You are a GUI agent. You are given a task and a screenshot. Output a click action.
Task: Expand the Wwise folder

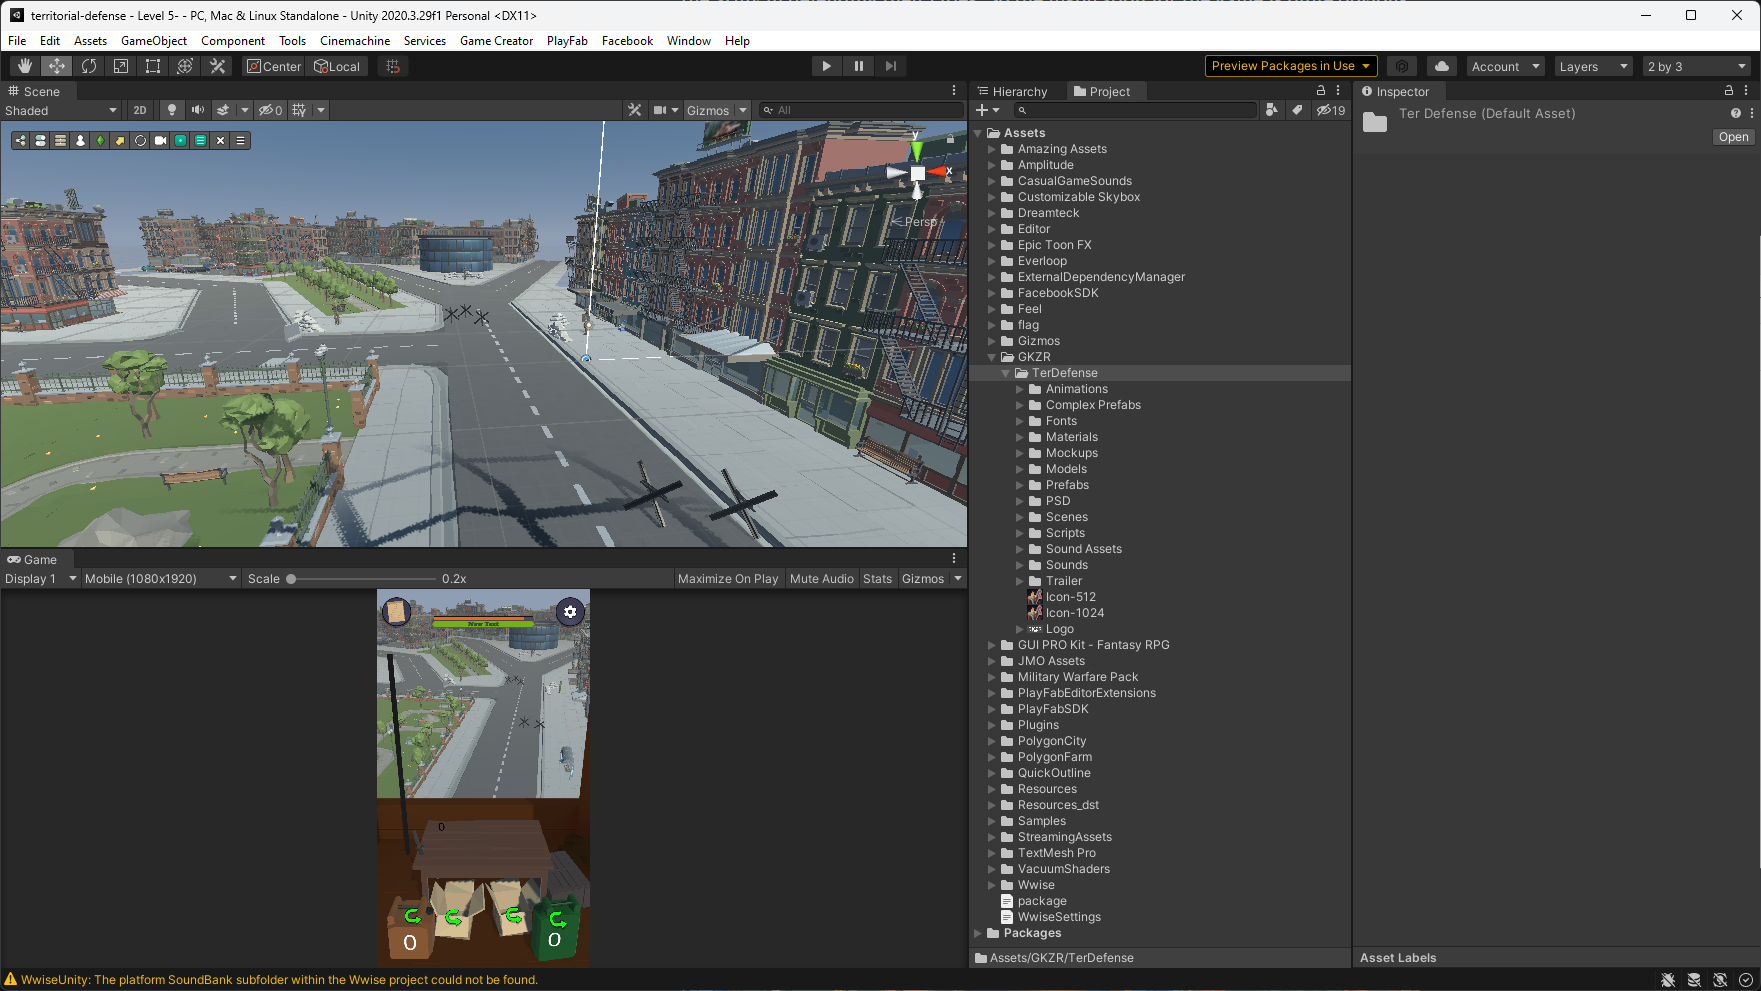tap(992, 885)
